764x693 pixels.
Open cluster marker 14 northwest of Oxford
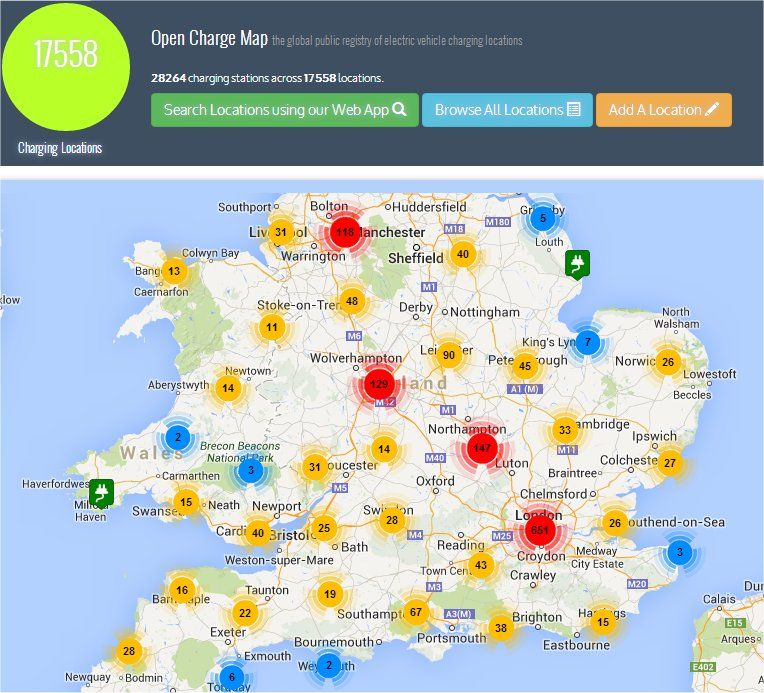tap(384, 449)
